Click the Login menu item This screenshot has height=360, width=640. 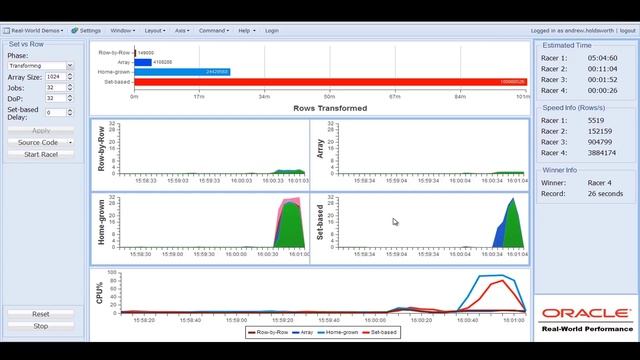(x=272, y=31)
